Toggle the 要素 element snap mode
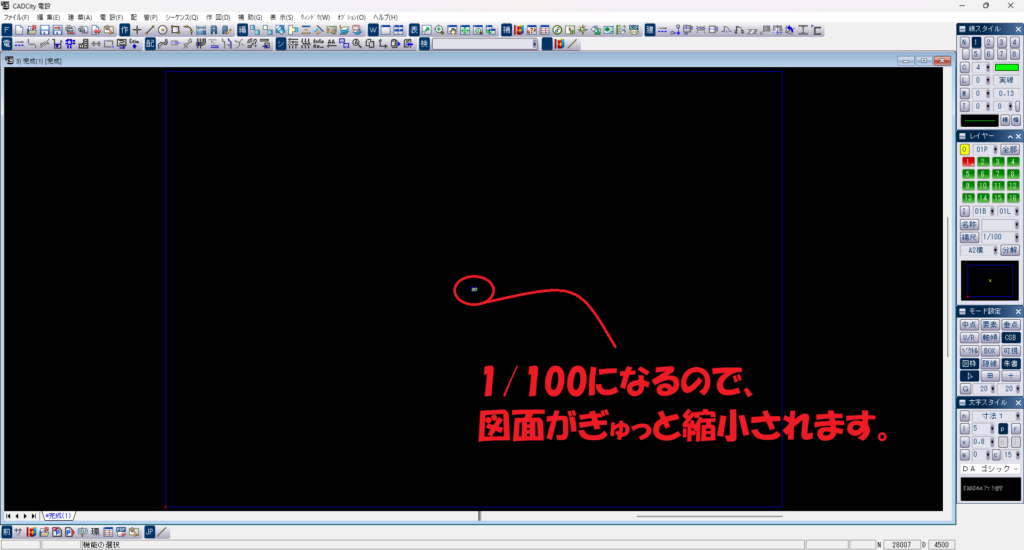 [x=989, y=325]
